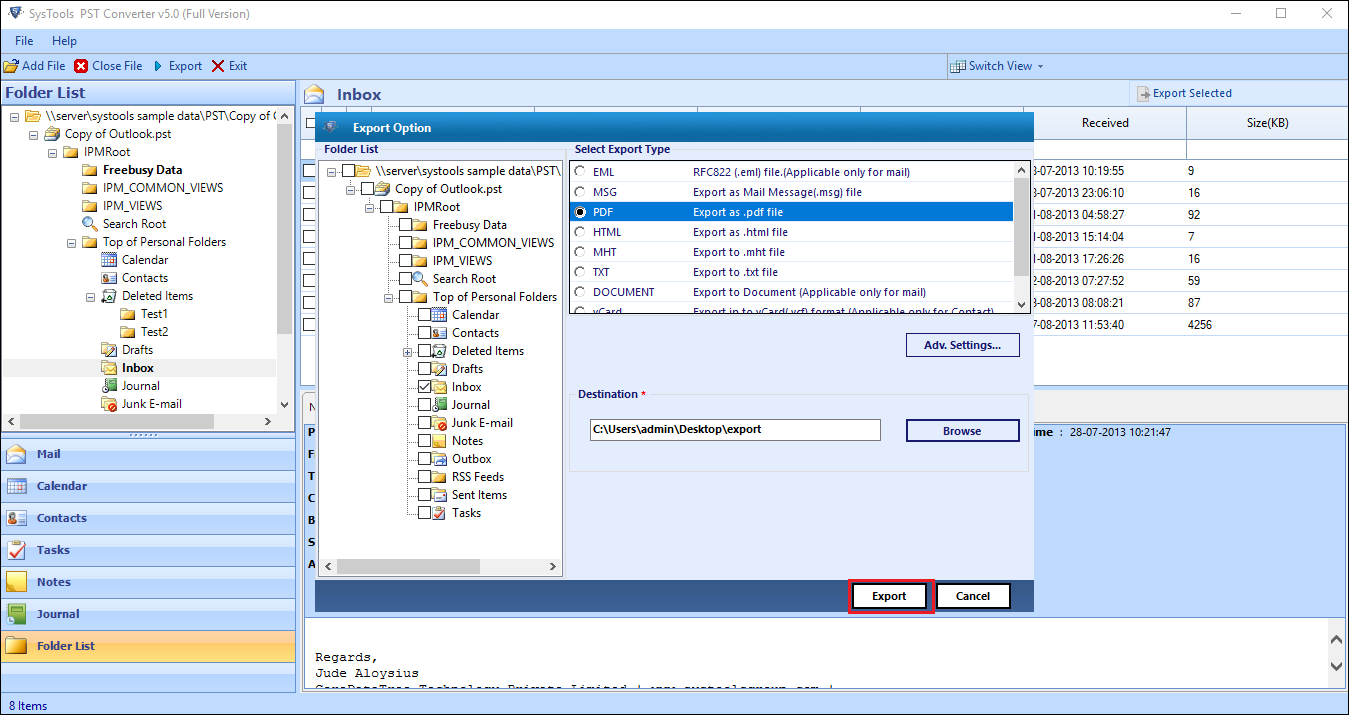This screenshot has height=715, width=1349.
Task: Collapse IPMRoot in left Folder List
Action: coord(52,152)
